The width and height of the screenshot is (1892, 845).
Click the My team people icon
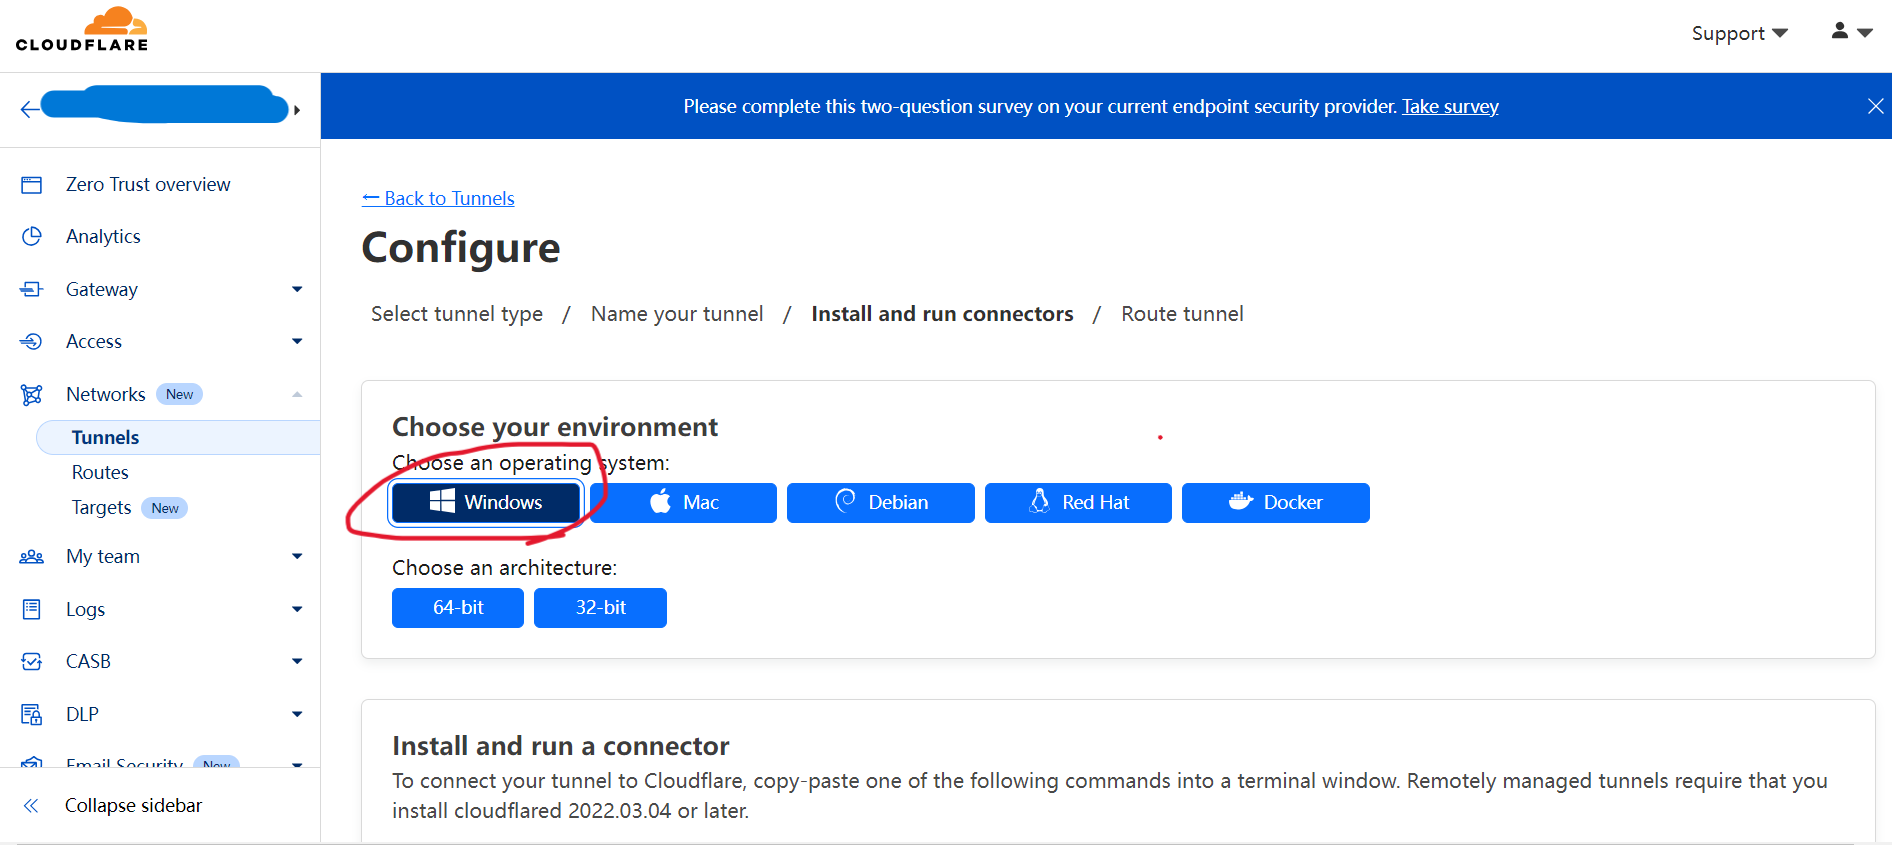pyautogui.click(x=32, y=557)
